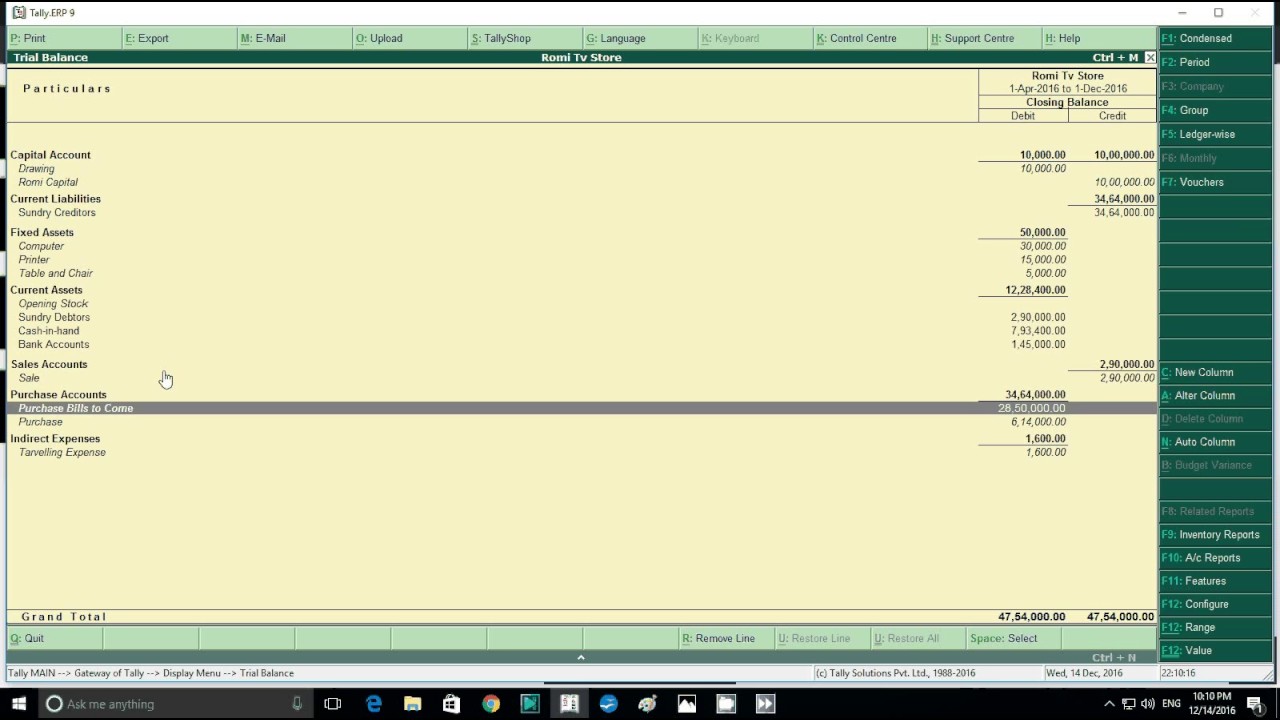Image resolution: width=1280 pixels, height=720 pixels.
Task: Expand the bottom calculator panel arrow
Action: (x=581, y=657)
